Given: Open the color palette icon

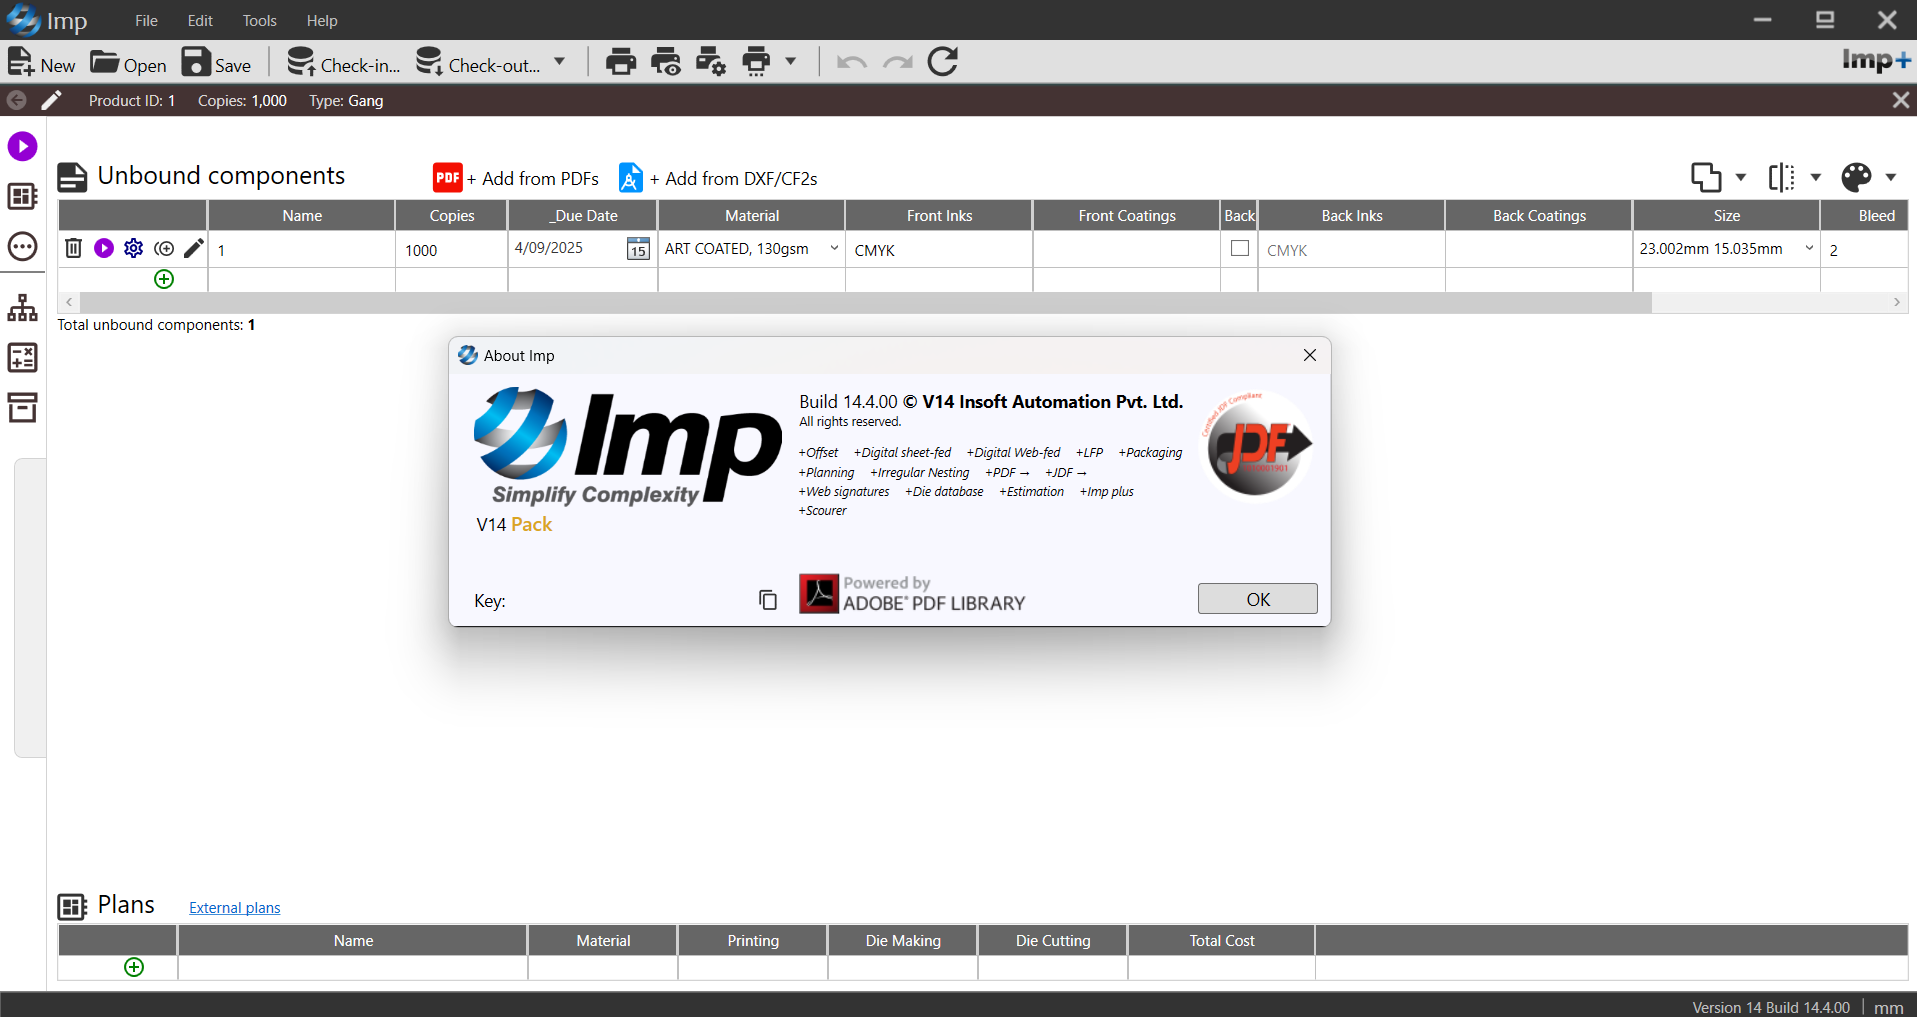Looking at the screenshot, I should (1856, 177).
